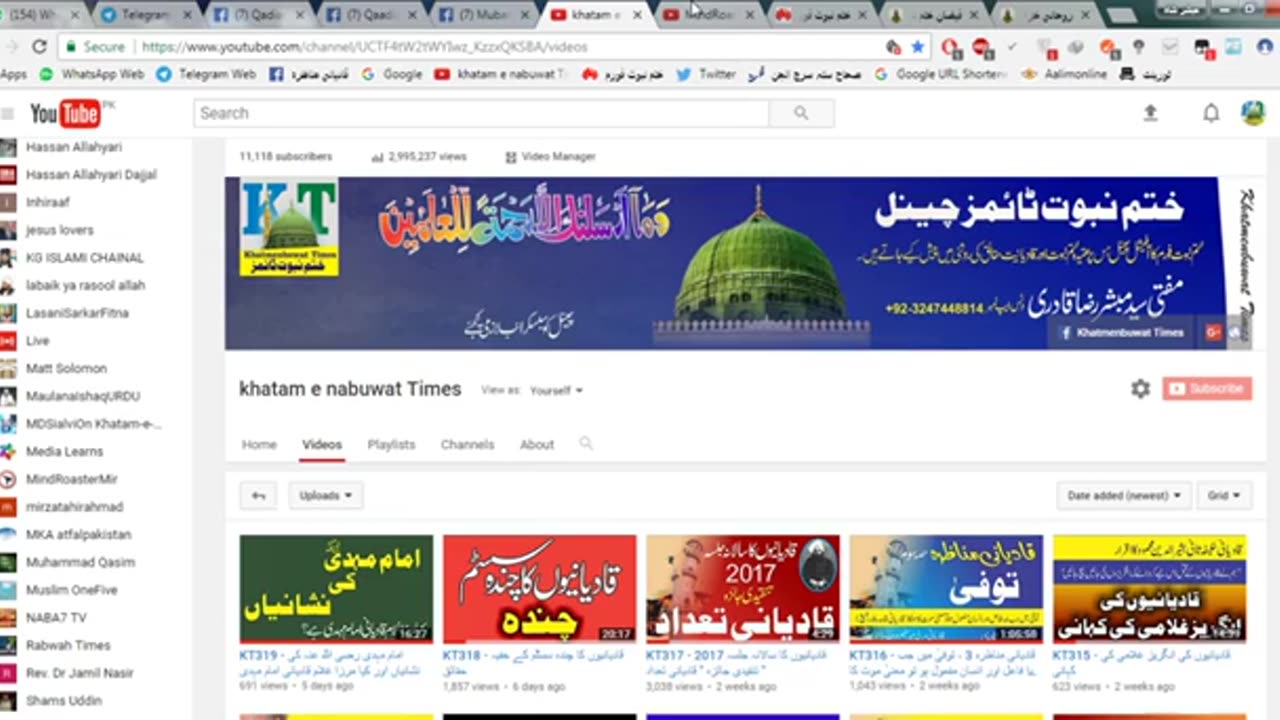Open Twitter bookmark
1280x720 pixels.
706,74
